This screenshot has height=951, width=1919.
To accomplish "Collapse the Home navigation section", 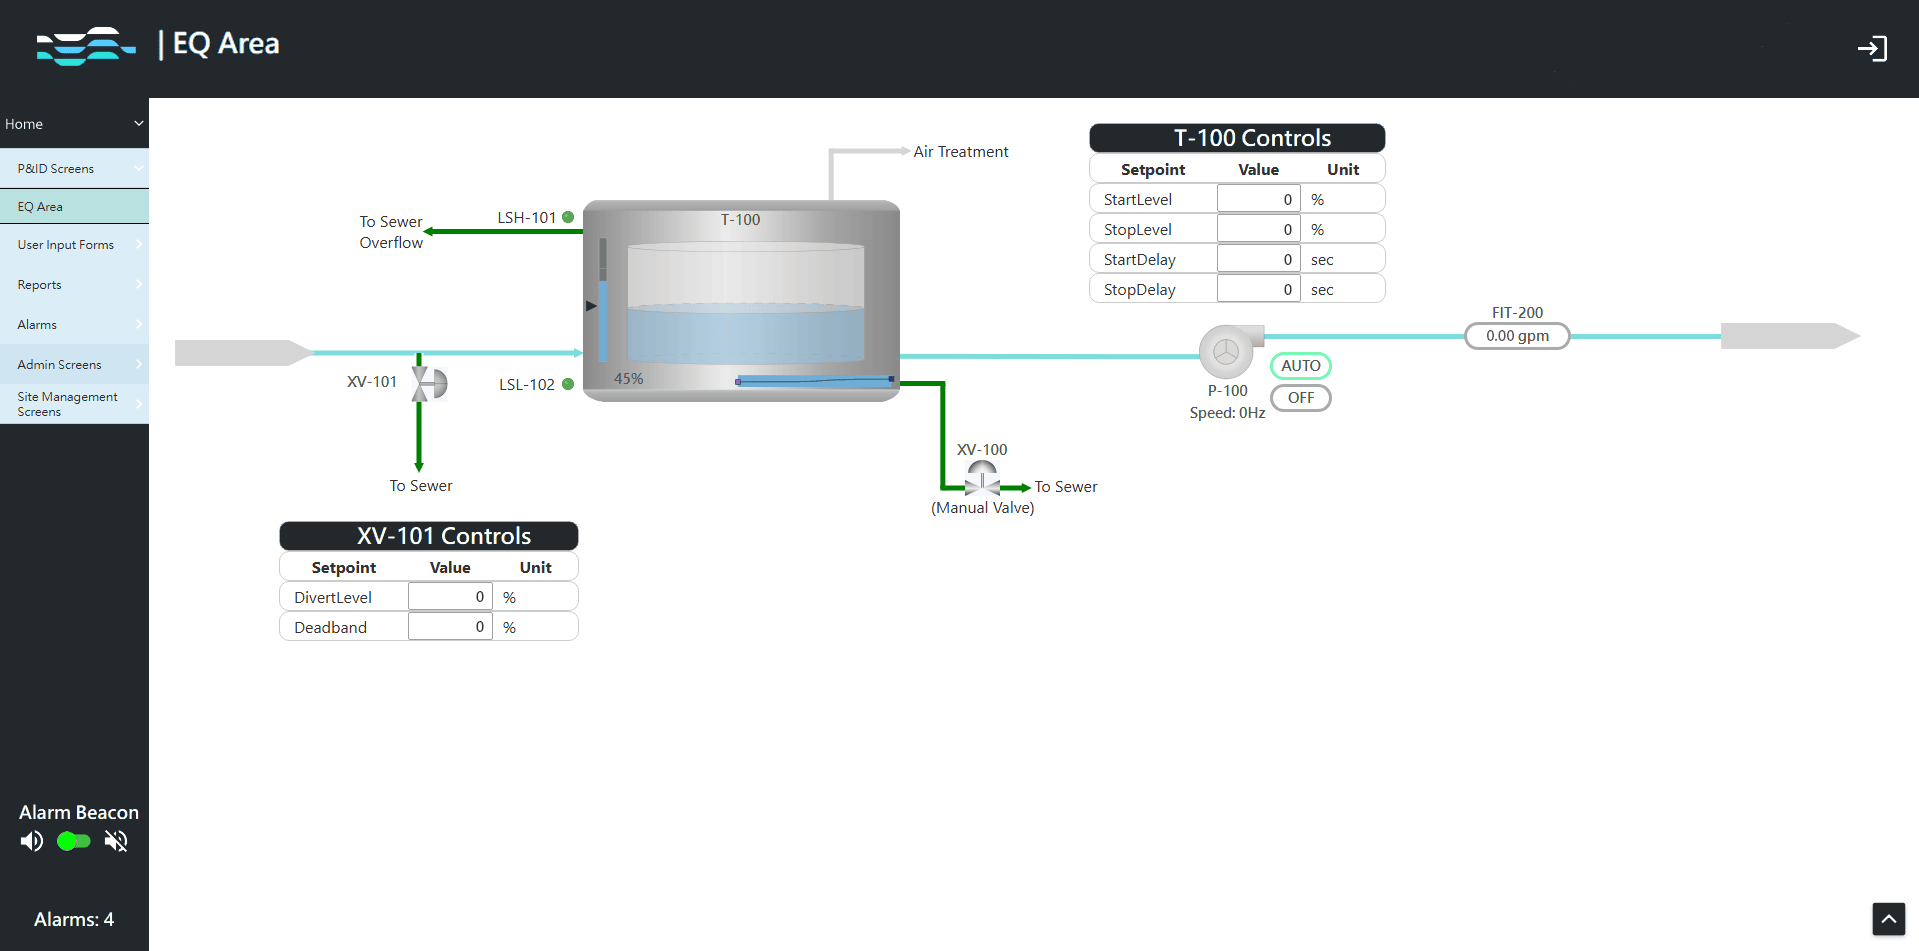I will 74,123.
